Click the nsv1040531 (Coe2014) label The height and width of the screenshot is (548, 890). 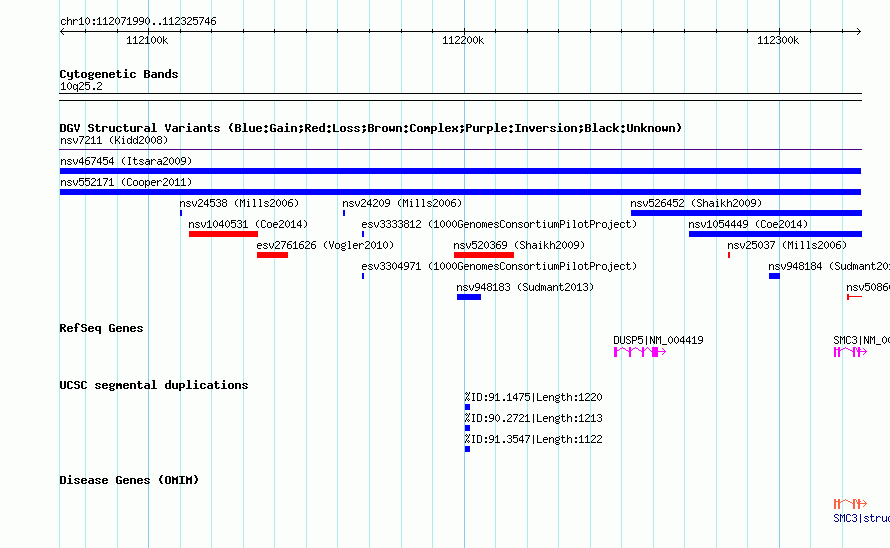tap(248, 224)
